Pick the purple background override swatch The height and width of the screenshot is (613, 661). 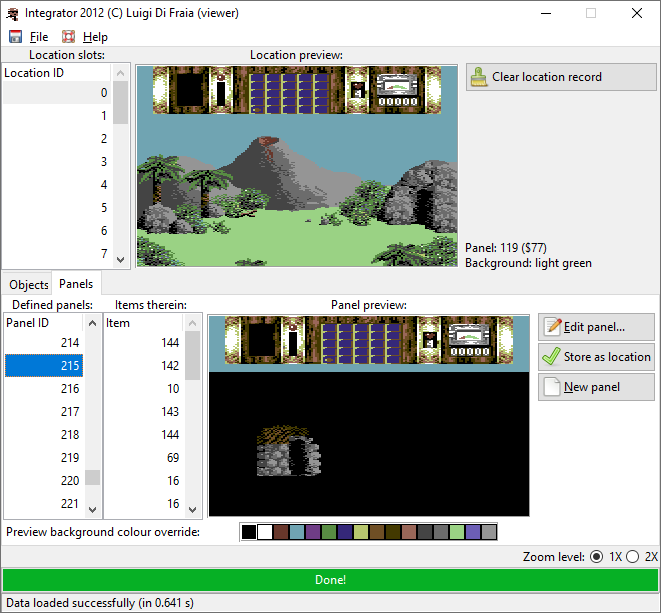tap(313, 532)
